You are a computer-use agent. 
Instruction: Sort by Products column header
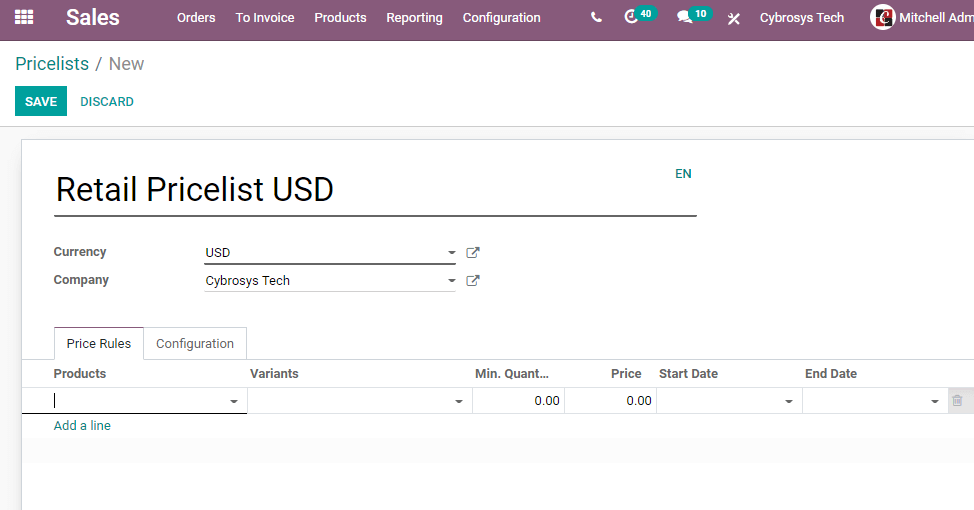coord(80,373)
